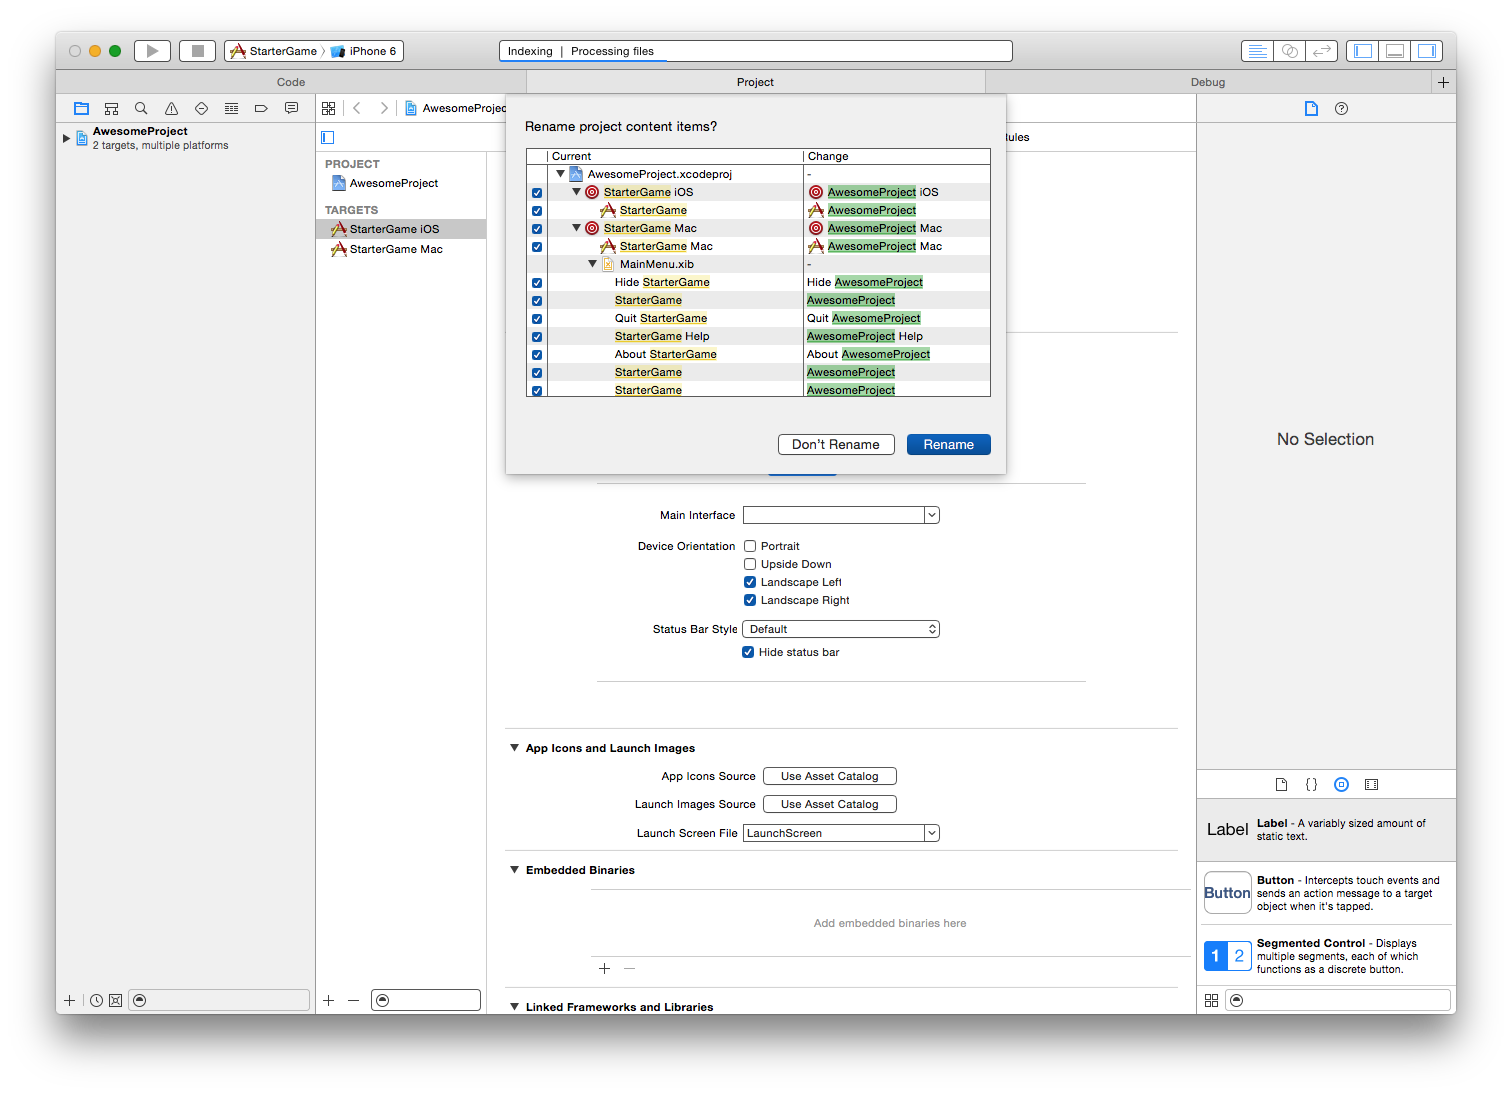Select AwesomeProject under PROJECT
This screenshot has width=1512, height=1094.
point(401,183)
